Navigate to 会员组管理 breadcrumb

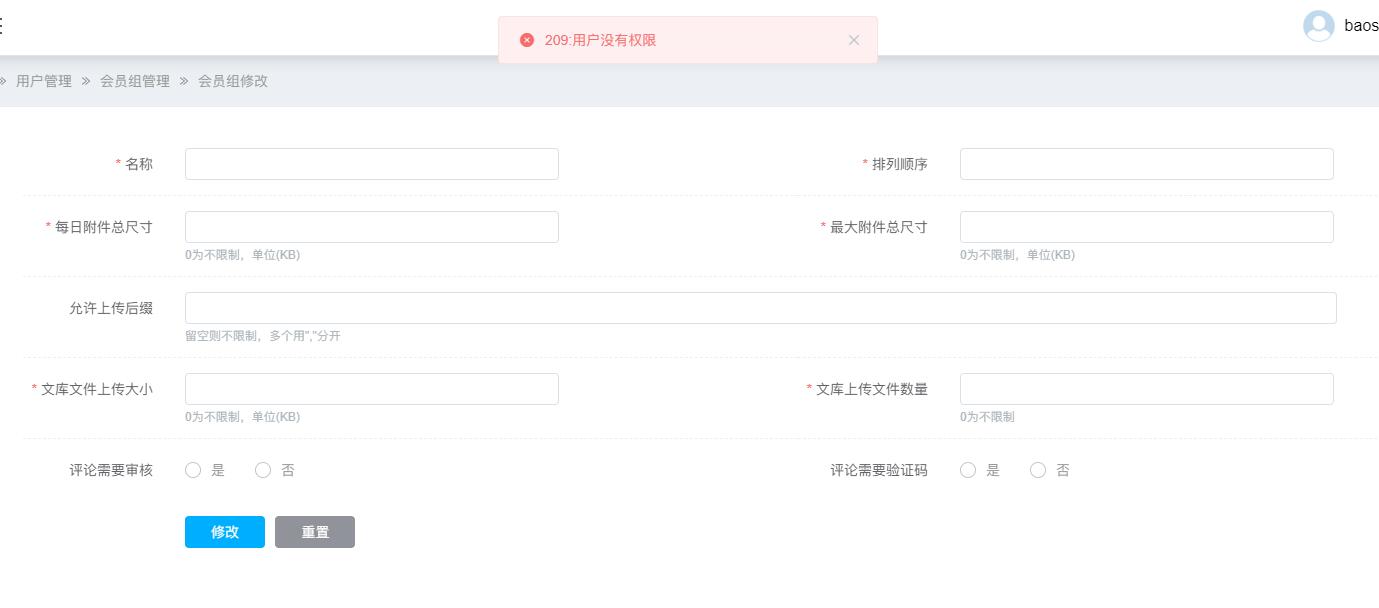pos(135,81)
